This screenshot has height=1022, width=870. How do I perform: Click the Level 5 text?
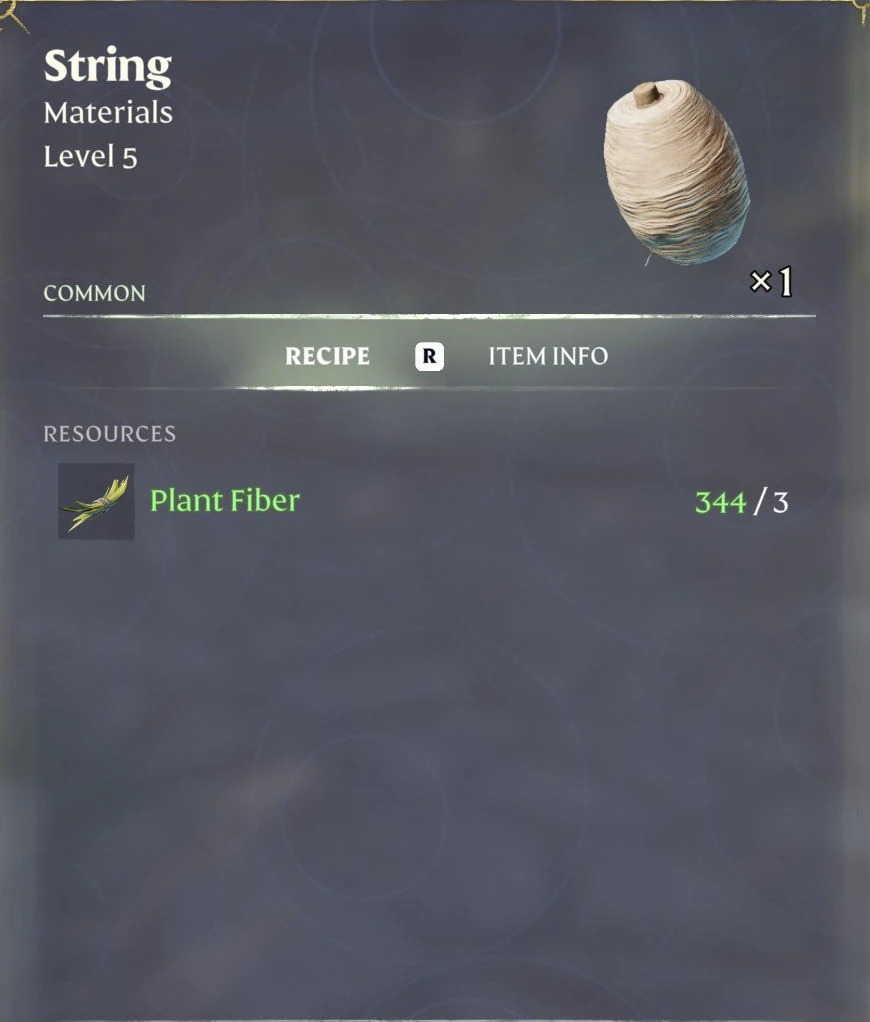point(91,157)
